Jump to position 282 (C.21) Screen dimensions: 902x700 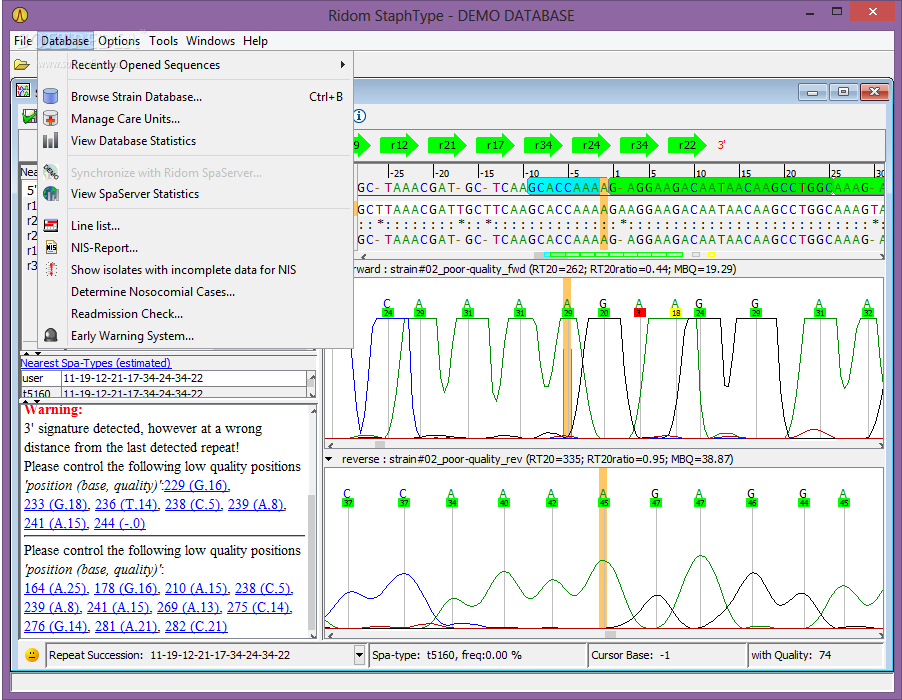click(x=196, y=626)
